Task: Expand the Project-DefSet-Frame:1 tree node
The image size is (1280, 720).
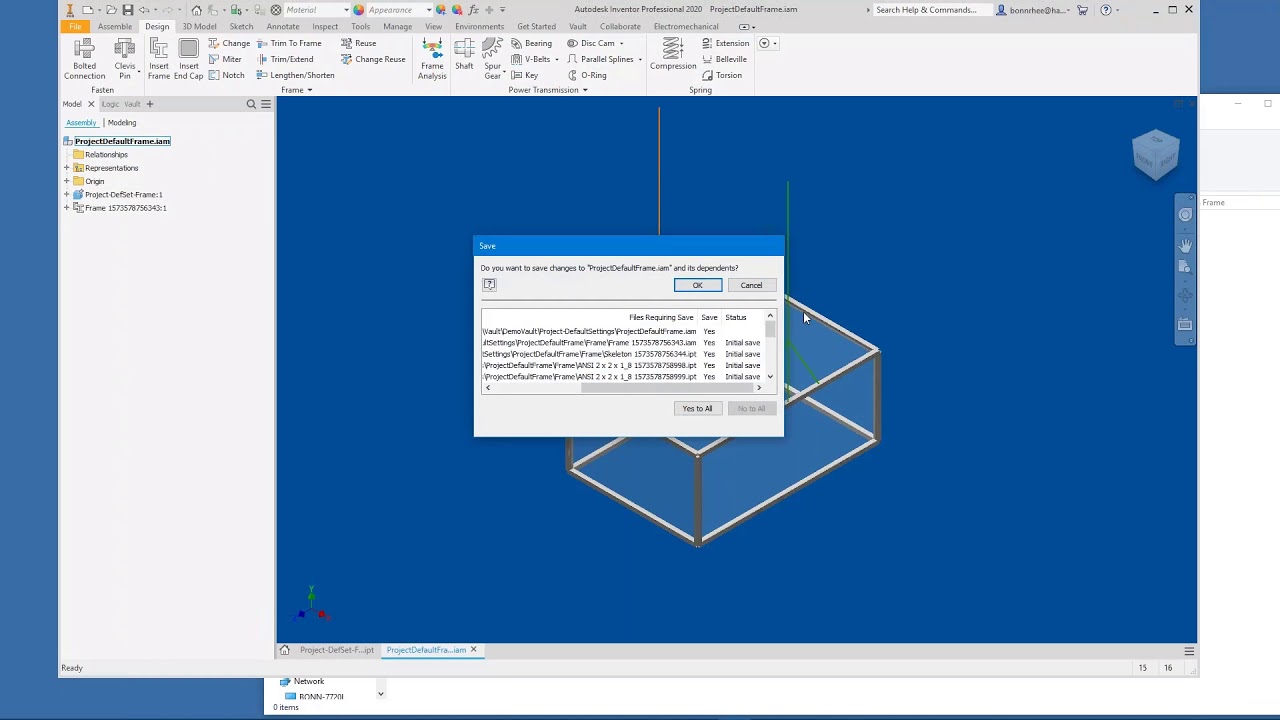Action: click(67, 195)
